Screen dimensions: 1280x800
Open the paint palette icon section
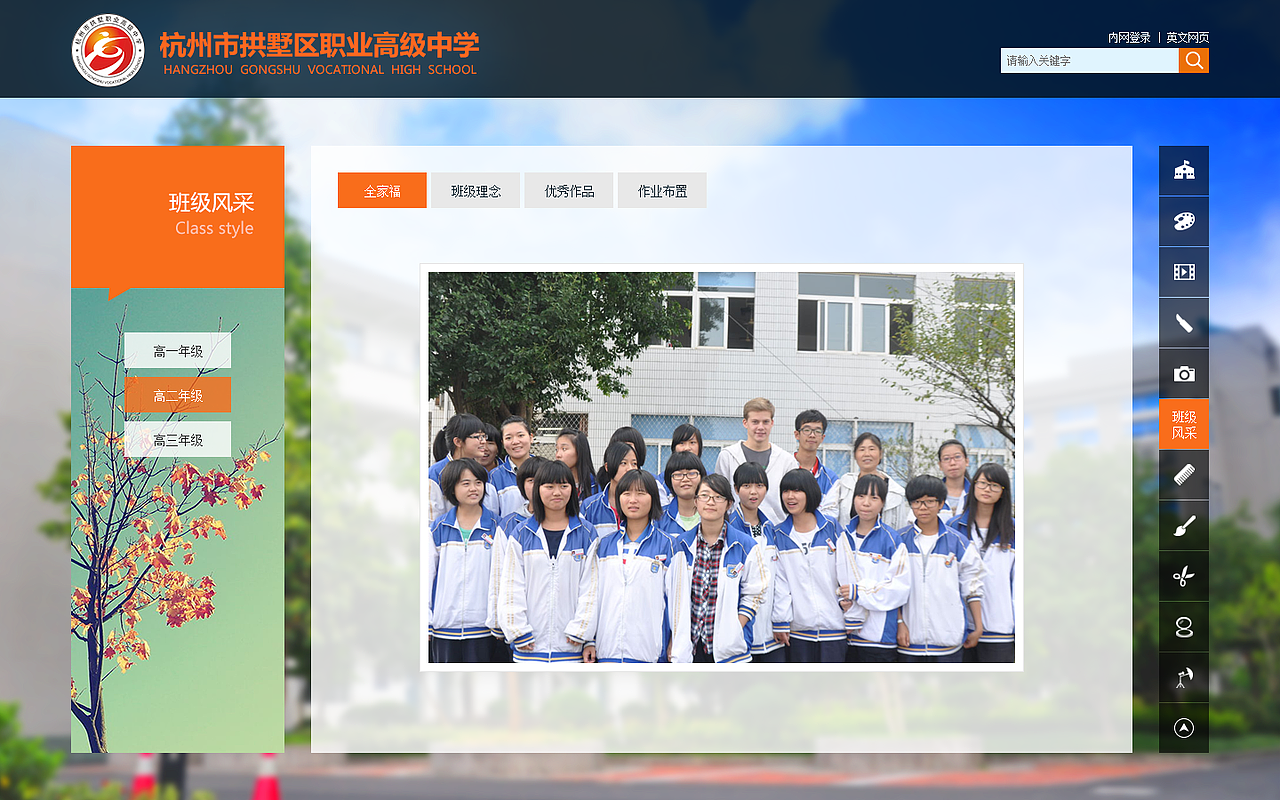coord(1184,222)
